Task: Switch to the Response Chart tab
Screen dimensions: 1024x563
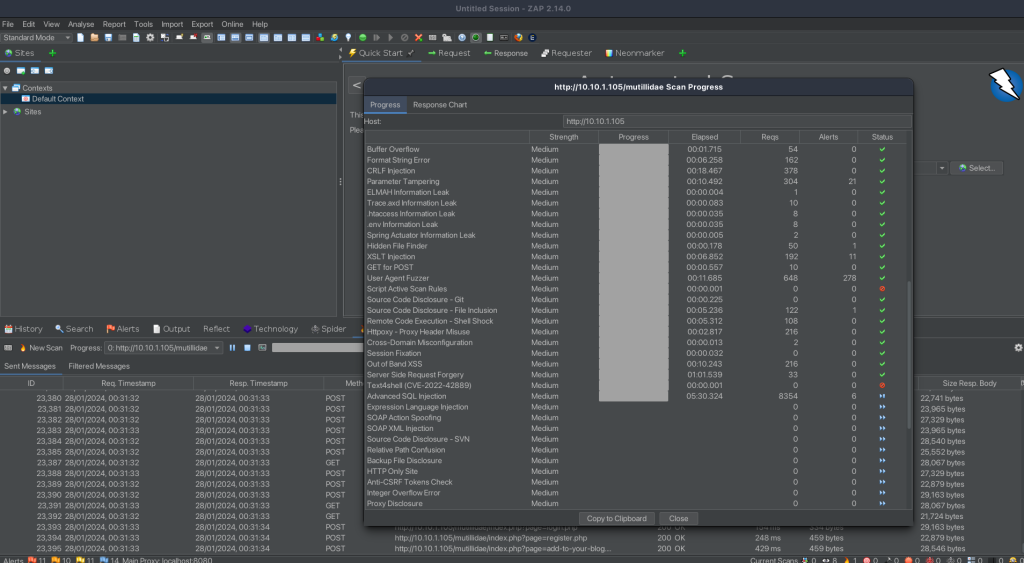Action: (x=439, y=105)
